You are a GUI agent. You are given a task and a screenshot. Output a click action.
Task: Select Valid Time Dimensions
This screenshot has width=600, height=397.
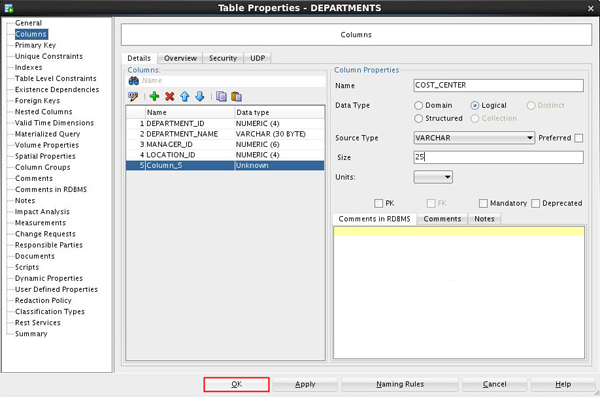[54, 123]
